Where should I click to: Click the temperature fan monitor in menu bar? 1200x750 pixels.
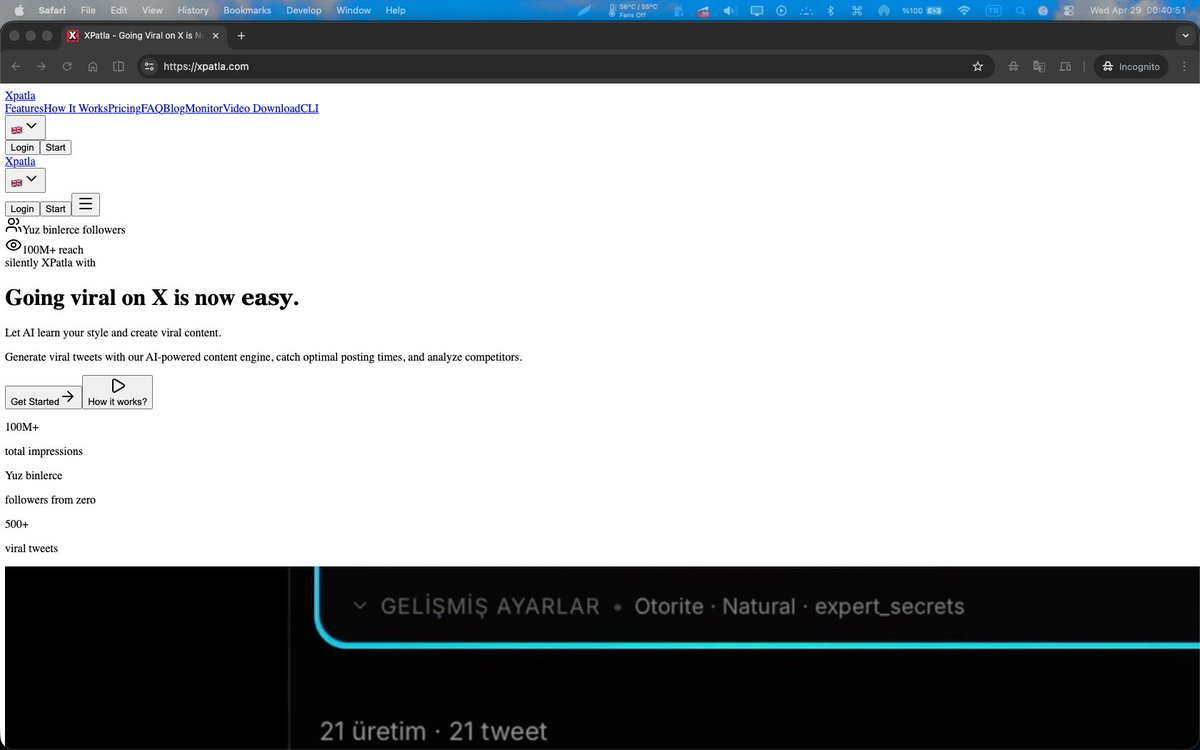[x=633, y=10]
